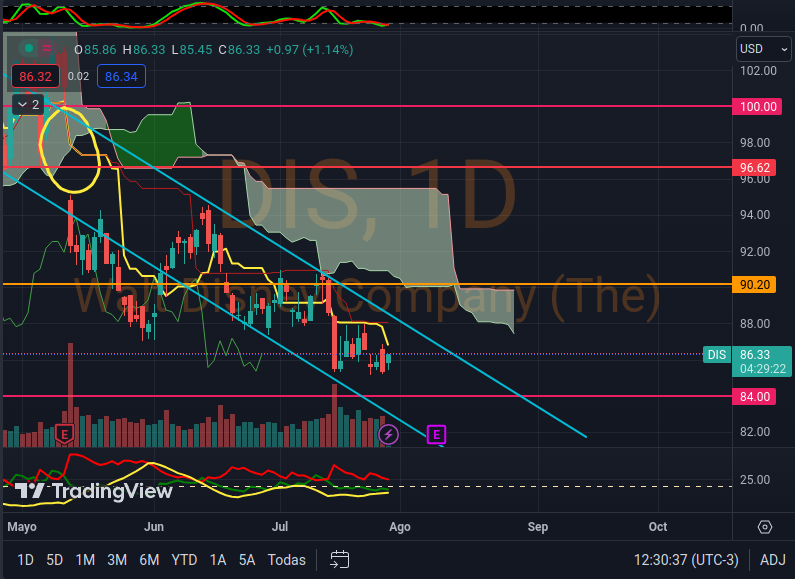Select the 1M time range

85,560
